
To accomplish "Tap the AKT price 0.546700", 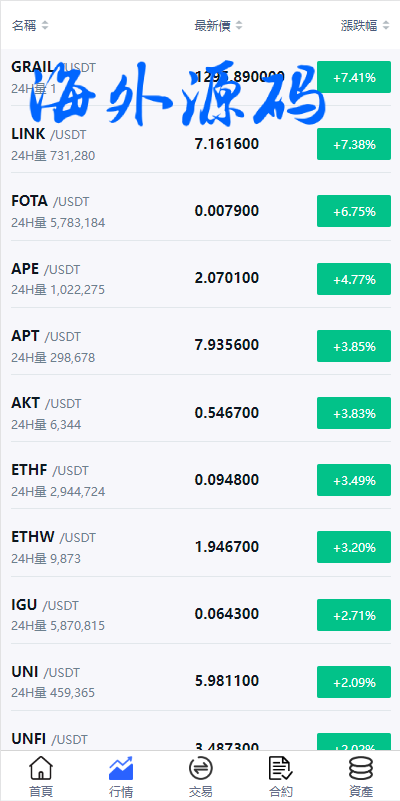I will coord(227,413).
